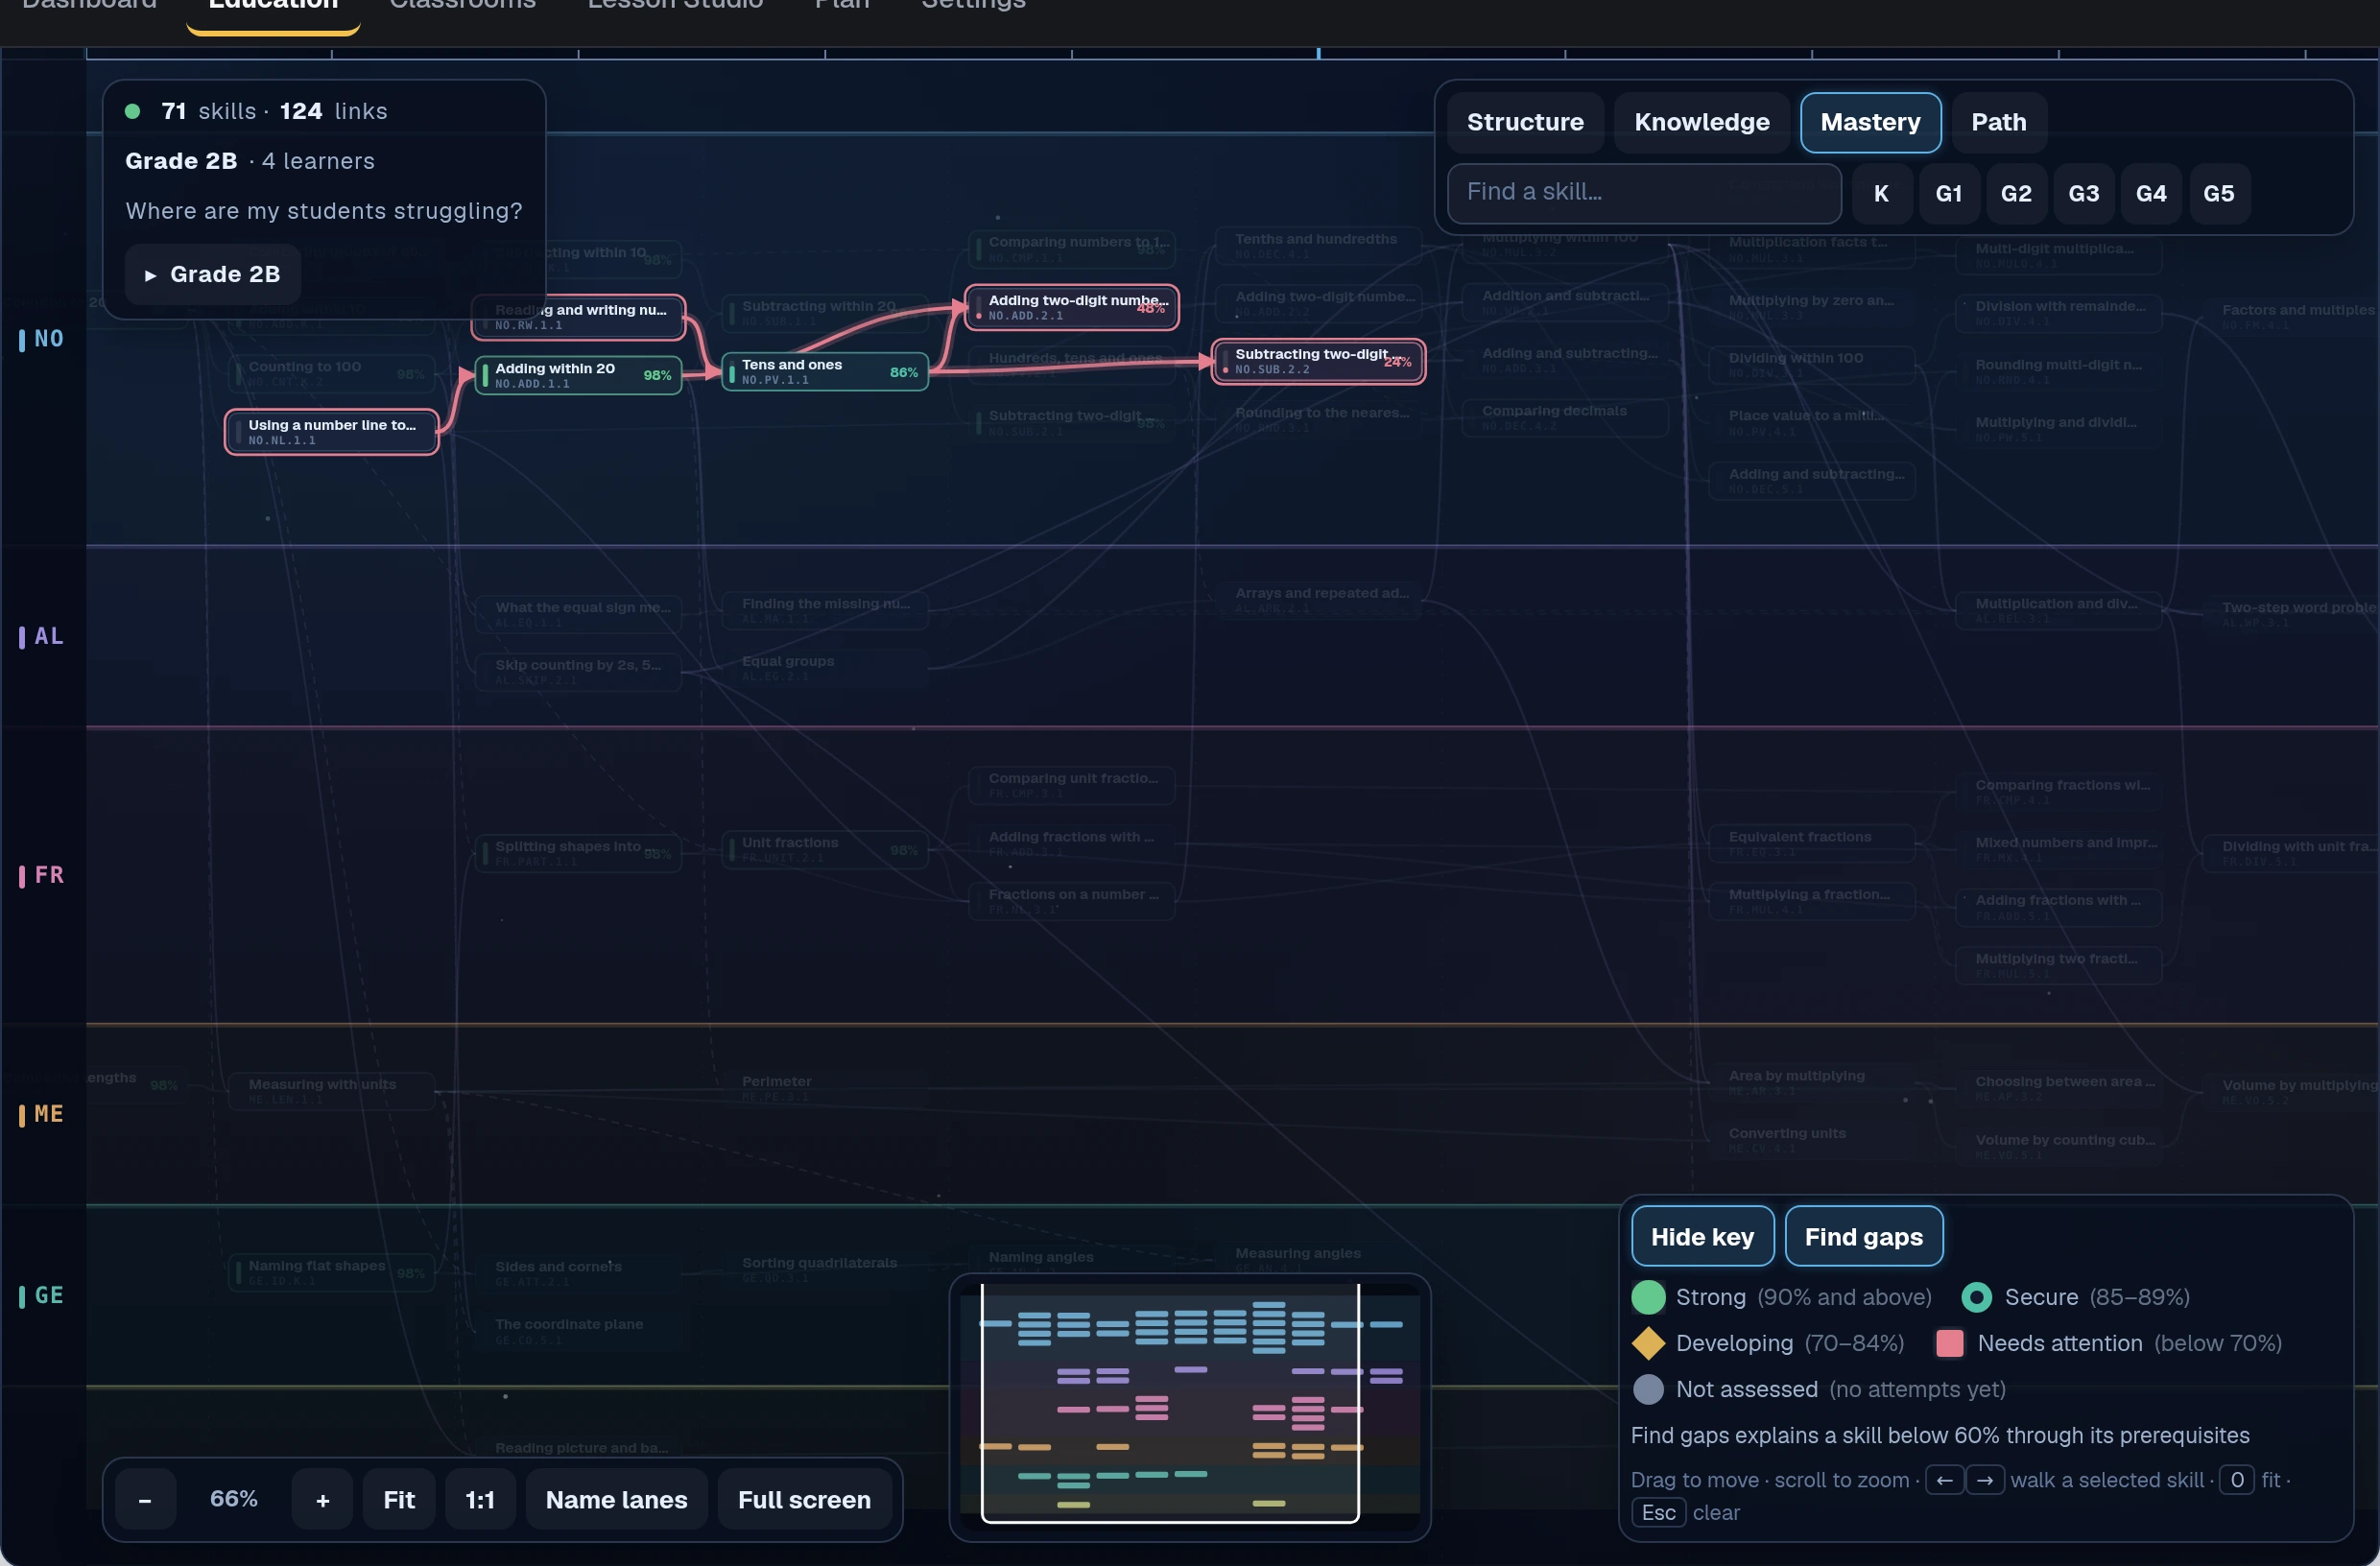Click the Secure ring legend icon

tap(1976, 1297)
